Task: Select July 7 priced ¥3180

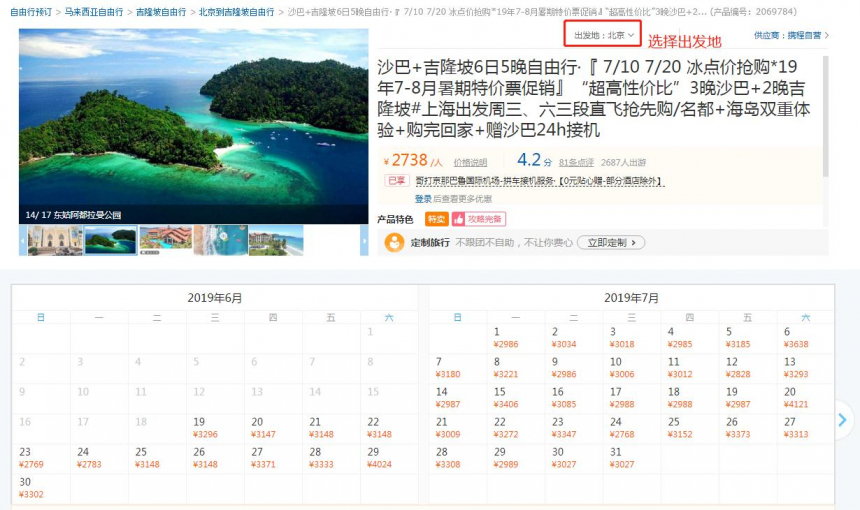Action: [x=458, y=369]
